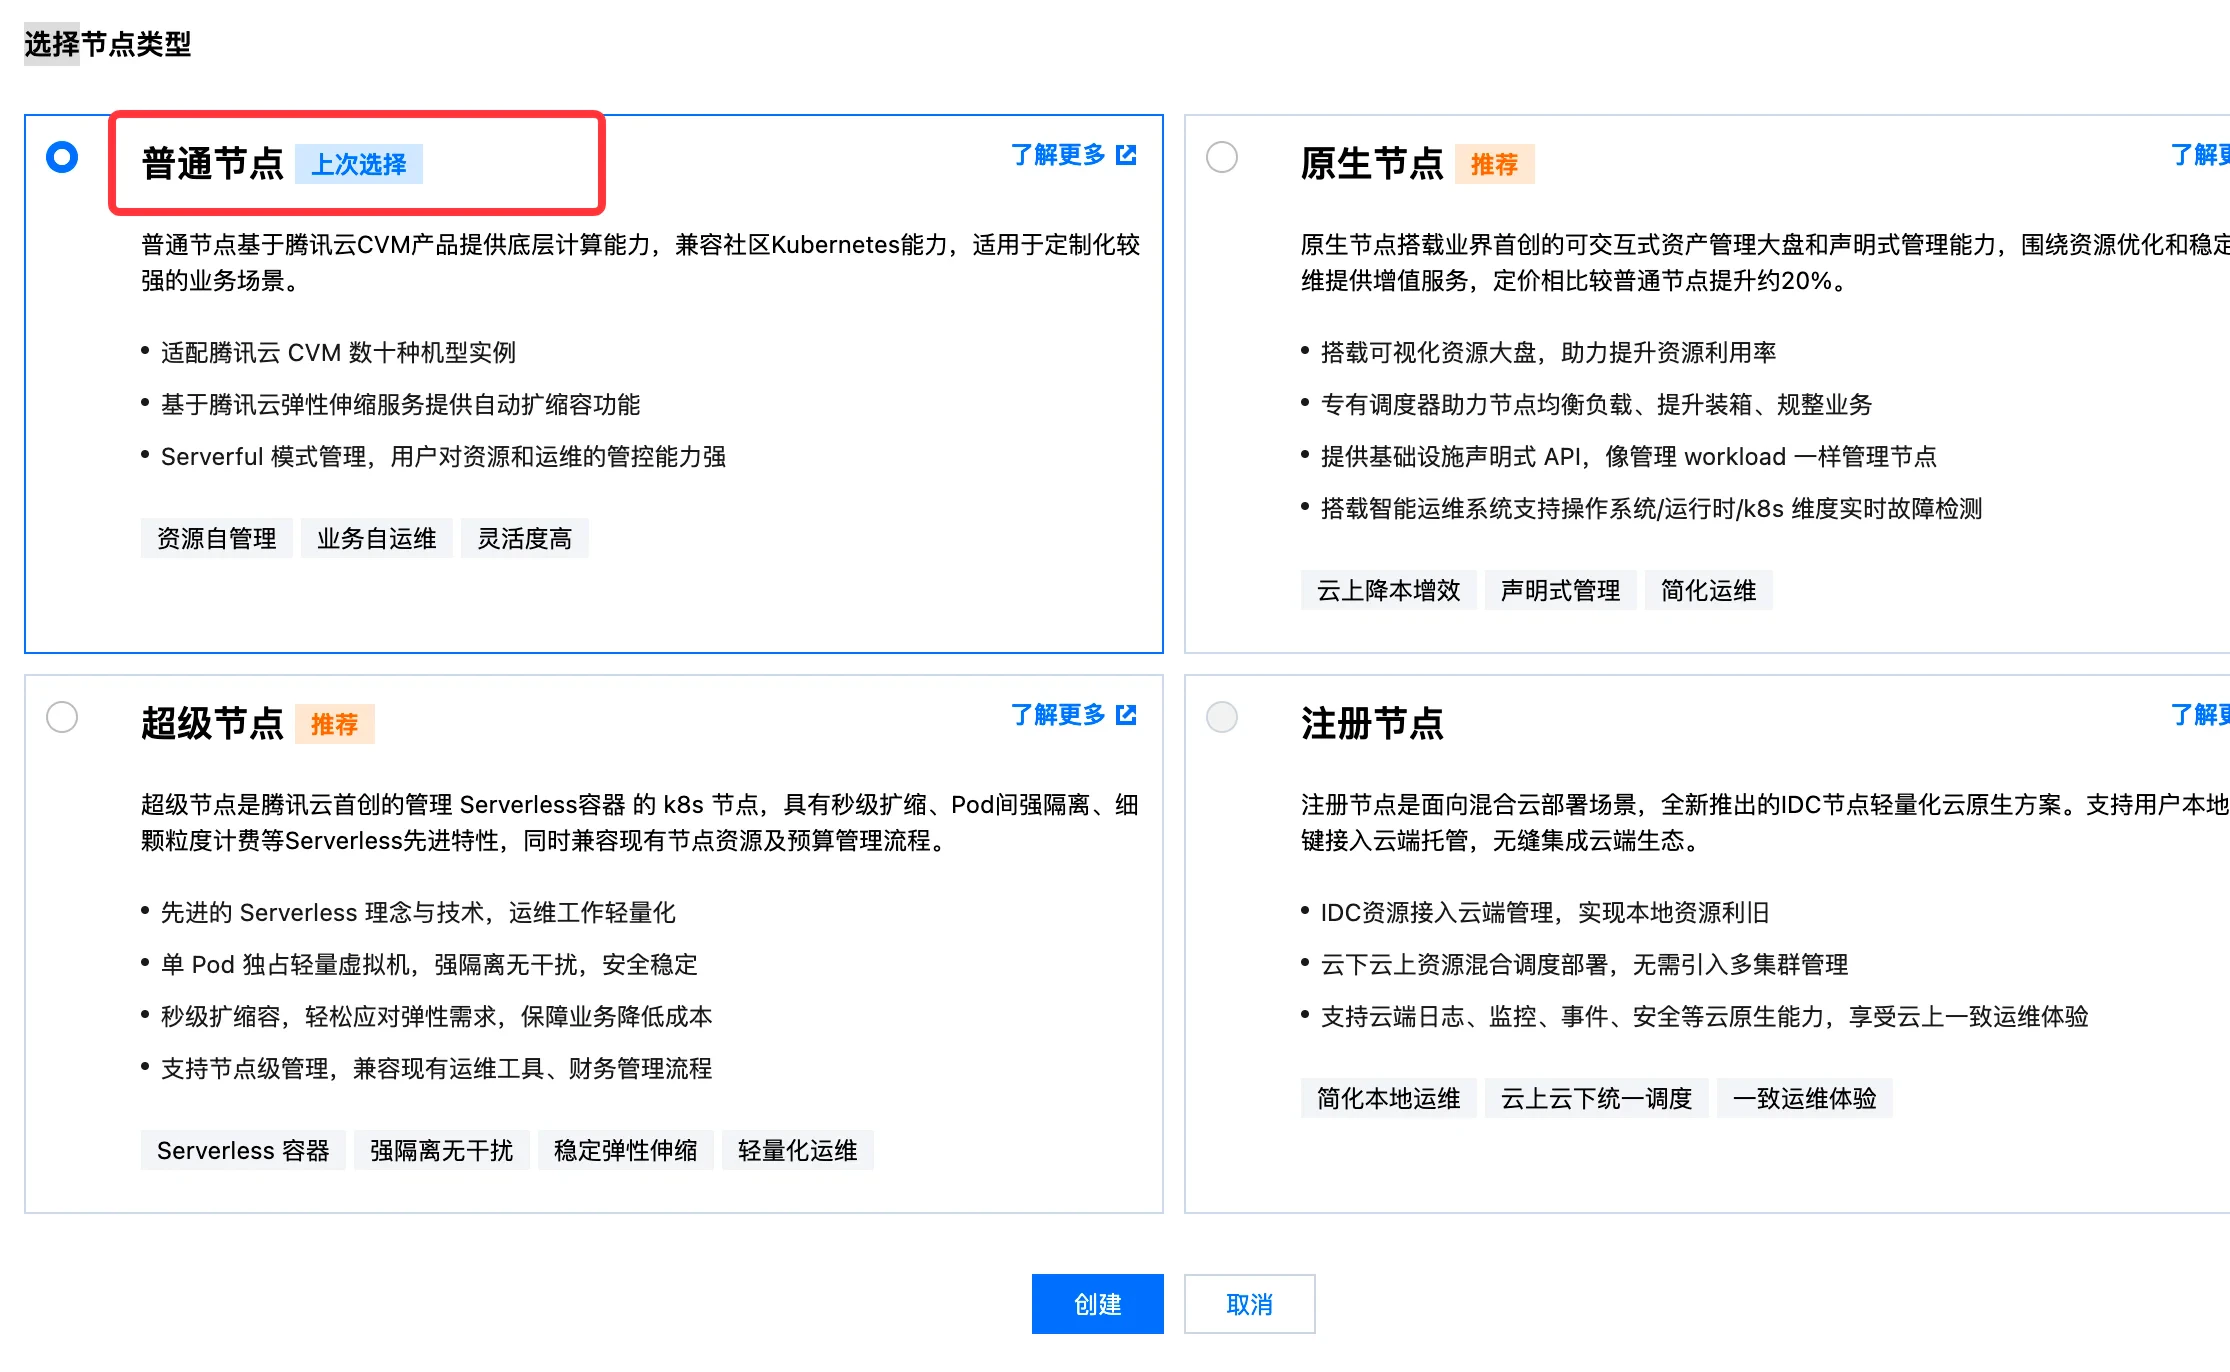Open 了解更多 link for 注册节点
This screenshot has height=1372, width=2230.
(2199, 715)
